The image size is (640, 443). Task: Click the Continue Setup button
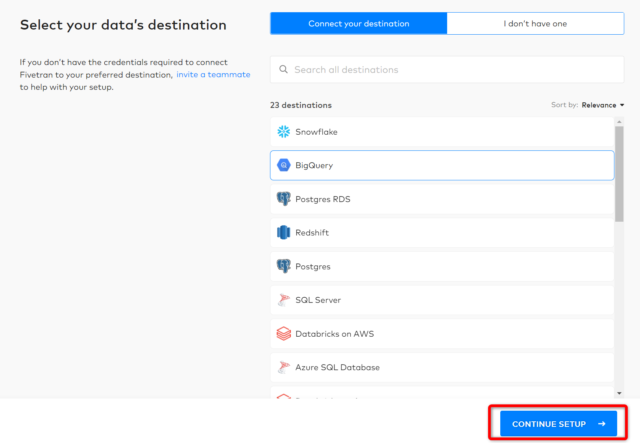[x=558, y=424]
